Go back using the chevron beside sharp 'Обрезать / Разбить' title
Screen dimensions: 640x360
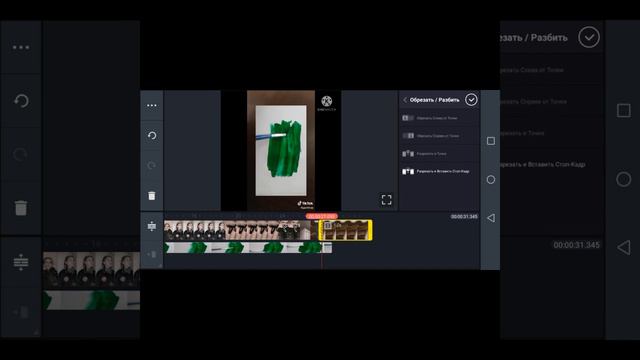(x=405, y=100)
